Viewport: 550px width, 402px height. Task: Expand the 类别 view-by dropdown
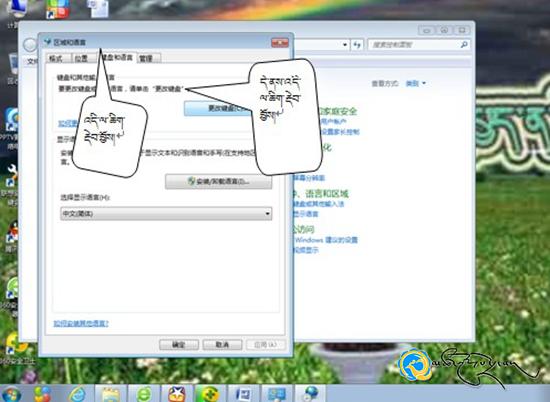(416, 83)
